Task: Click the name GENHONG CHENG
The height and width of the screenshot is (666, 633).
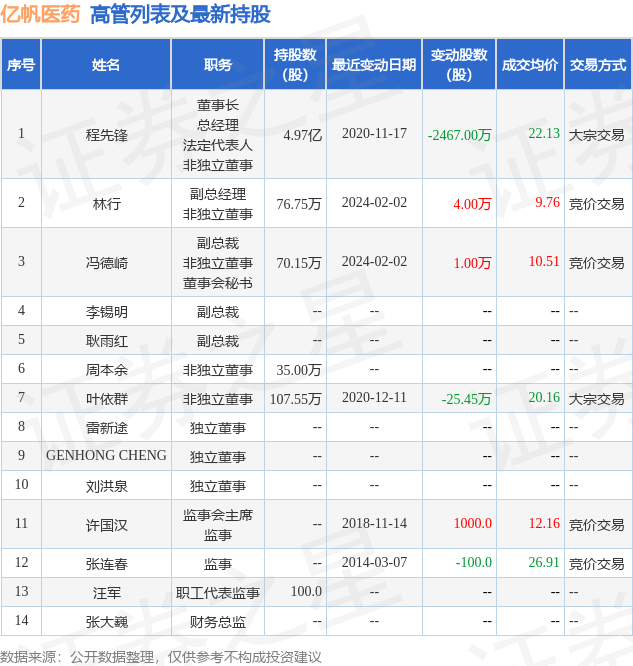Action: pos(106,455)
